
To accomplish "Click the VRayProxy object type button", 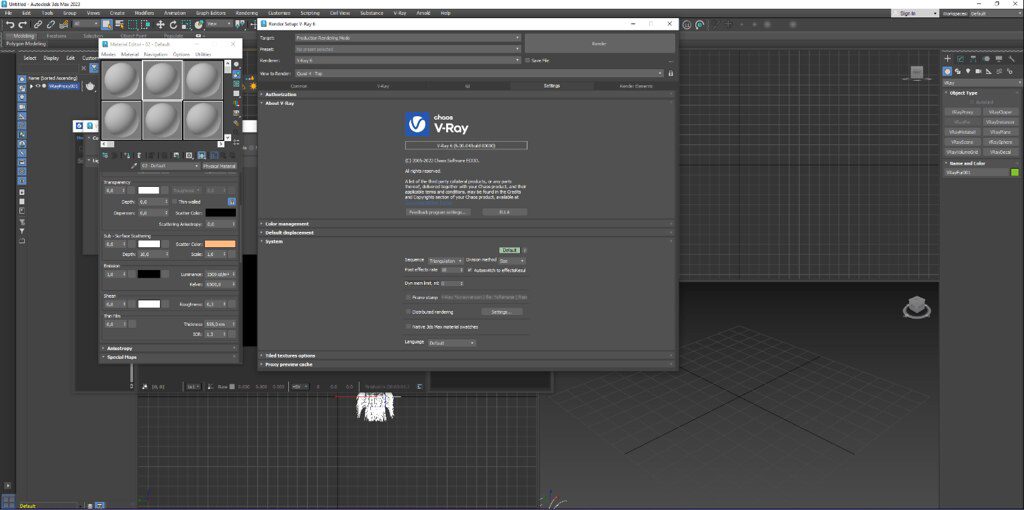I will tap(963, 112).
